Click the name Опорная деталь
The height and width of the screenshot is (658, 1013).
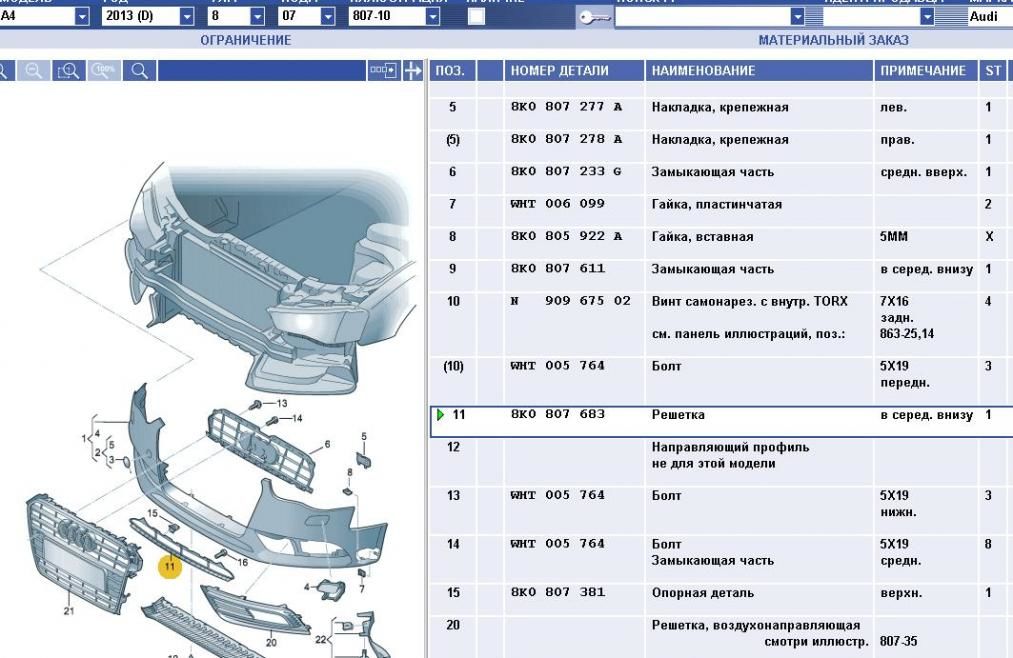click(702, 593)
